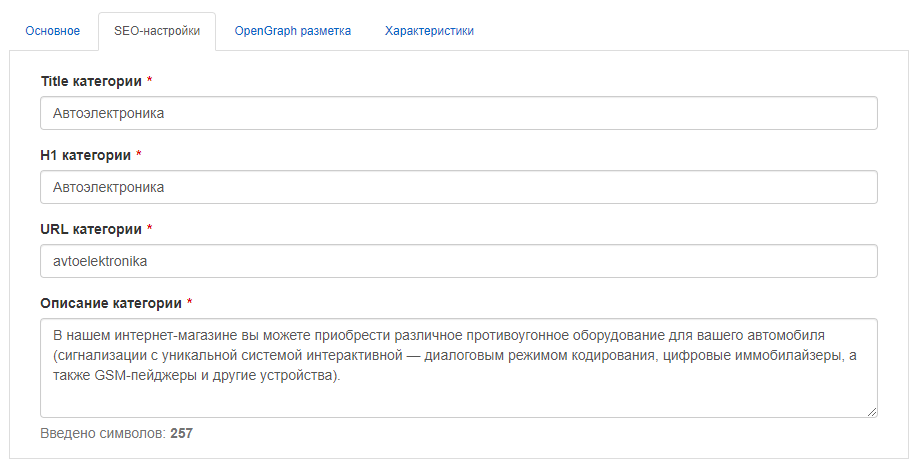Select the SEO-настройки tab
The image size is (920, 476).
(157, 31)
